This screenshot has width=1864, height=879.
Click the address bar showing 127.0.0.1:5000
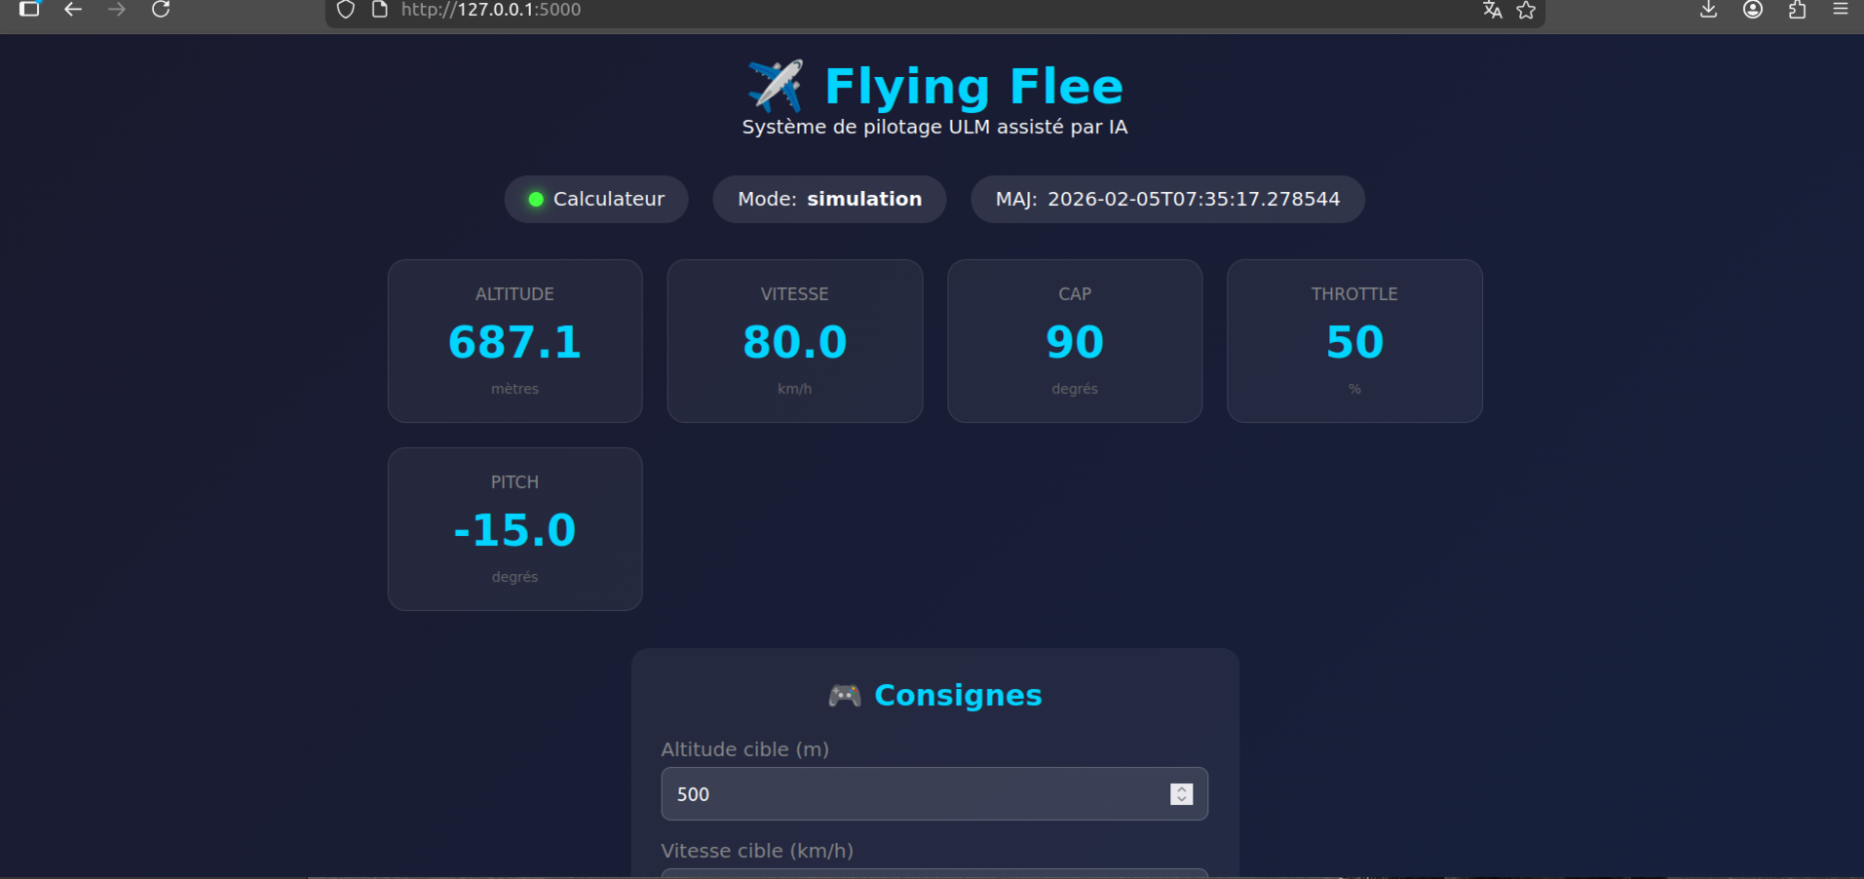(x=900, y=10)
